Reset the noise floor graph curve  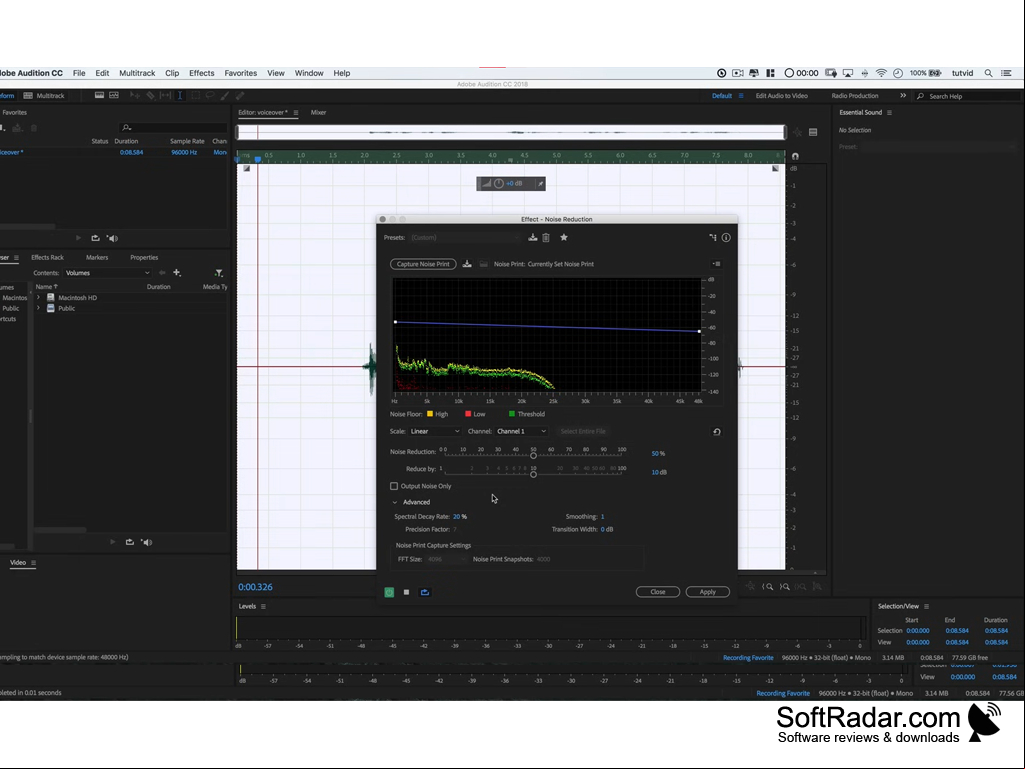coord(716,432)
